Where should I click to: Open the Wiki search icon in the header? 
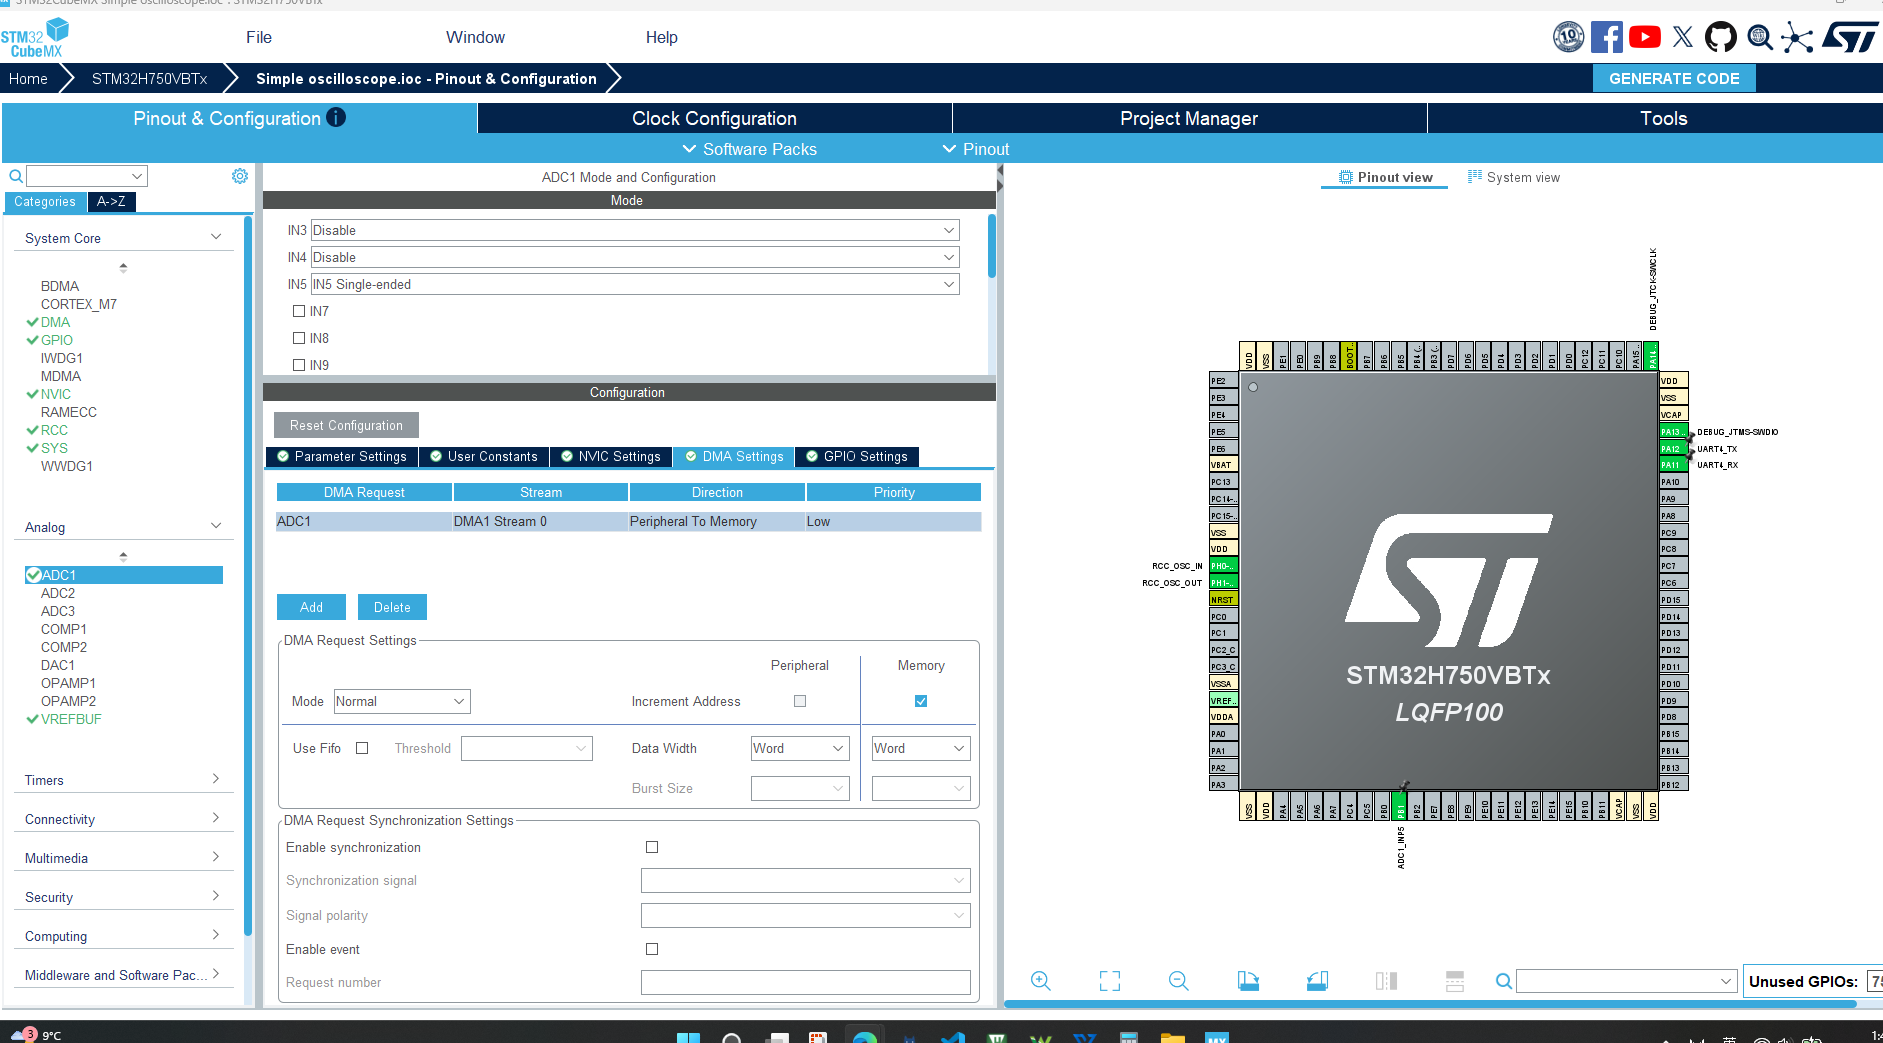1759,38
